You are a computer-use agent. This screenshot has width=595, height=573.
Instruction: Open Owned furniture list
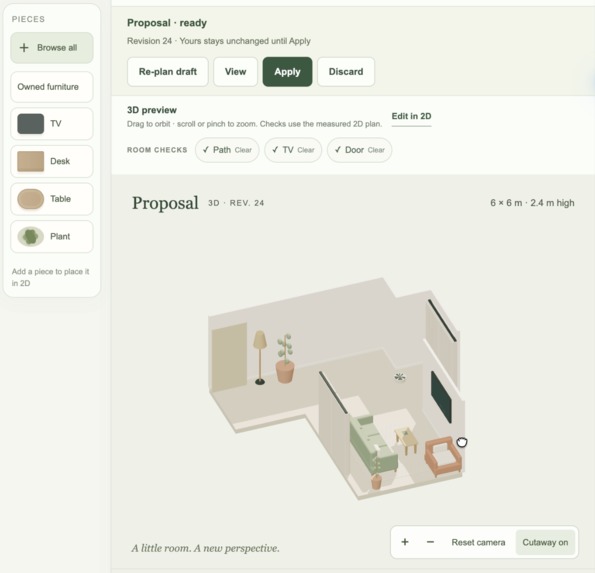pos(52,87)
